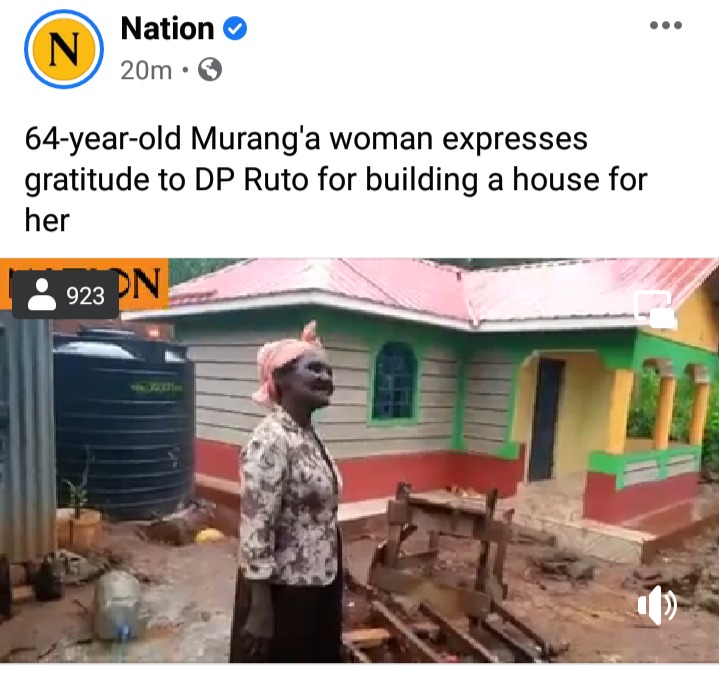Click the N letter inside the yellow avatar
This screenshot has height=679, width=719.
[64, 50]
